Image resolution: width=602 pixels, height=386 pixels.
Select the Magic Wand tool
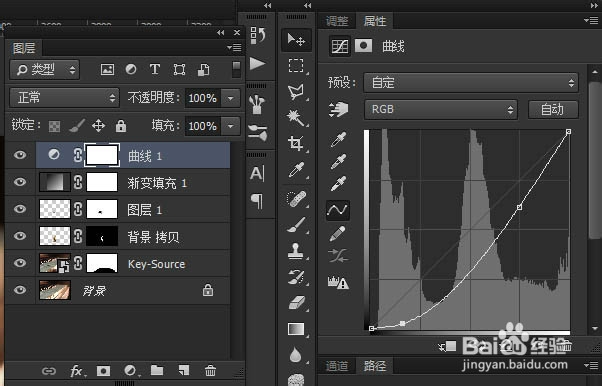point(296,118)
